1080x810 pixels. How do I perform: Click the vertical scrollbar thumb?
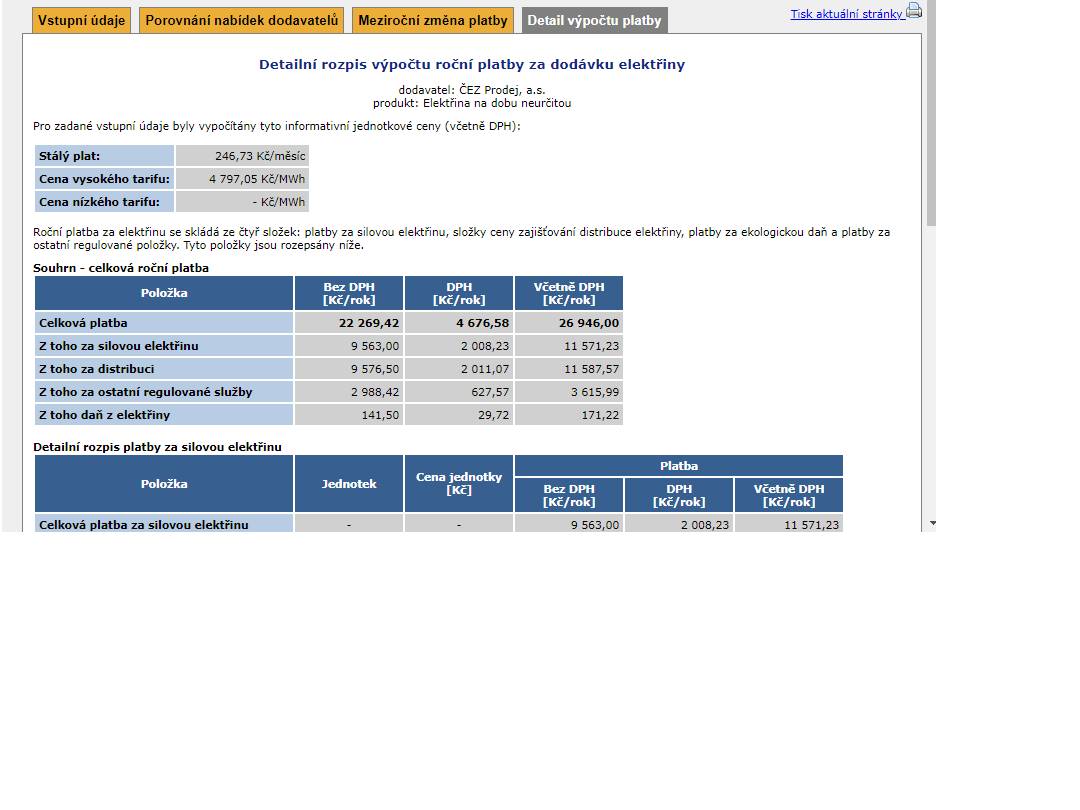pyautogui.click(x=931, y=113)
